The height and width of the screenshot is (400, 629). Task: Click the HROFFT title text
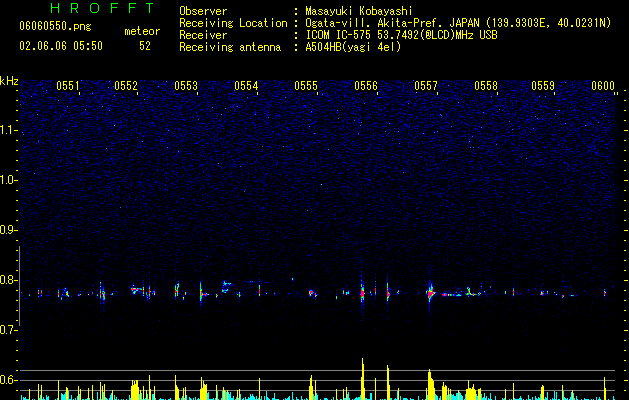pyautogui.click(x=103, y=8)
